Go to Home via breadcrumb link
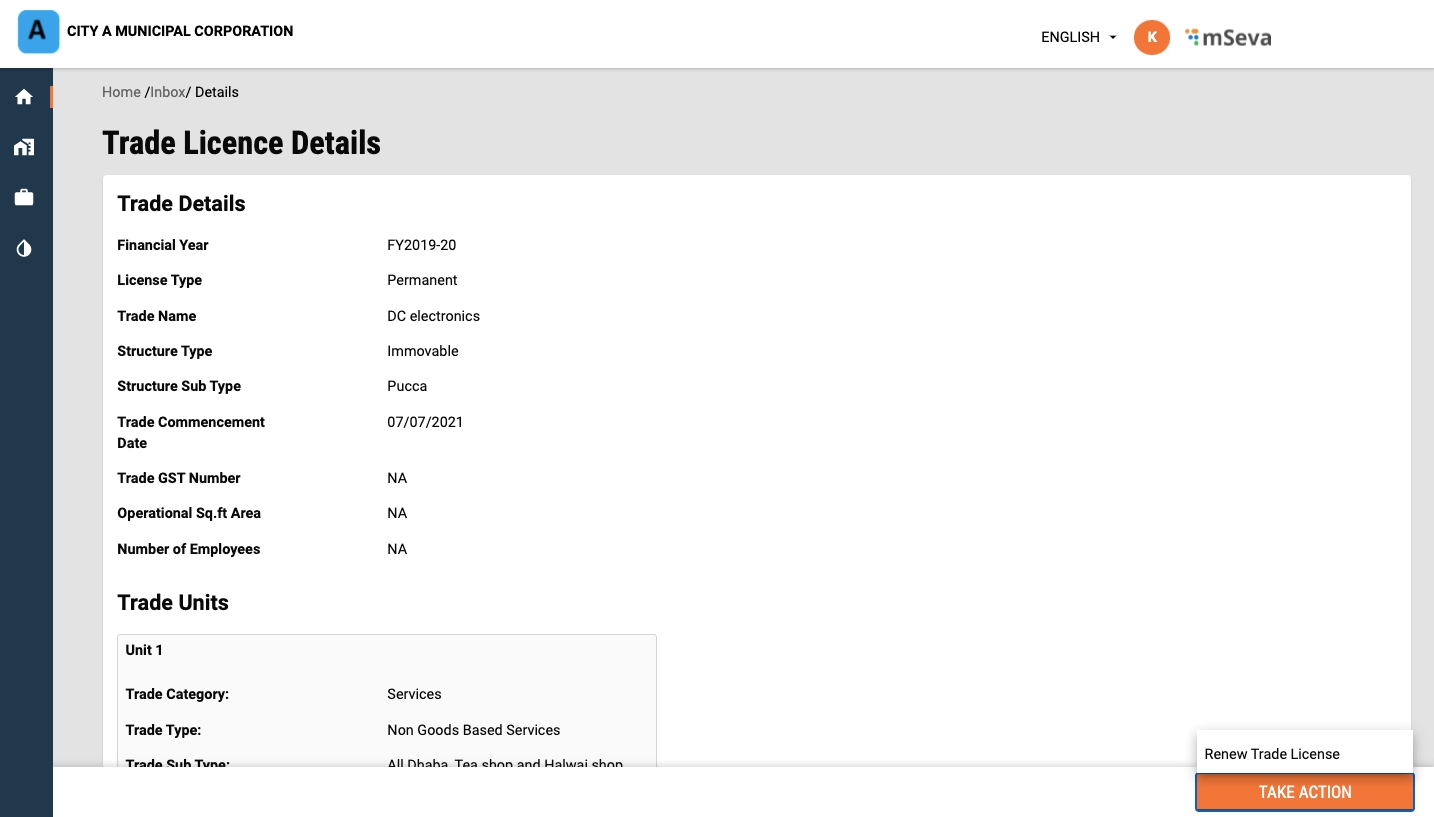This screenshot has width=1434, height=817. click(121, 92)
